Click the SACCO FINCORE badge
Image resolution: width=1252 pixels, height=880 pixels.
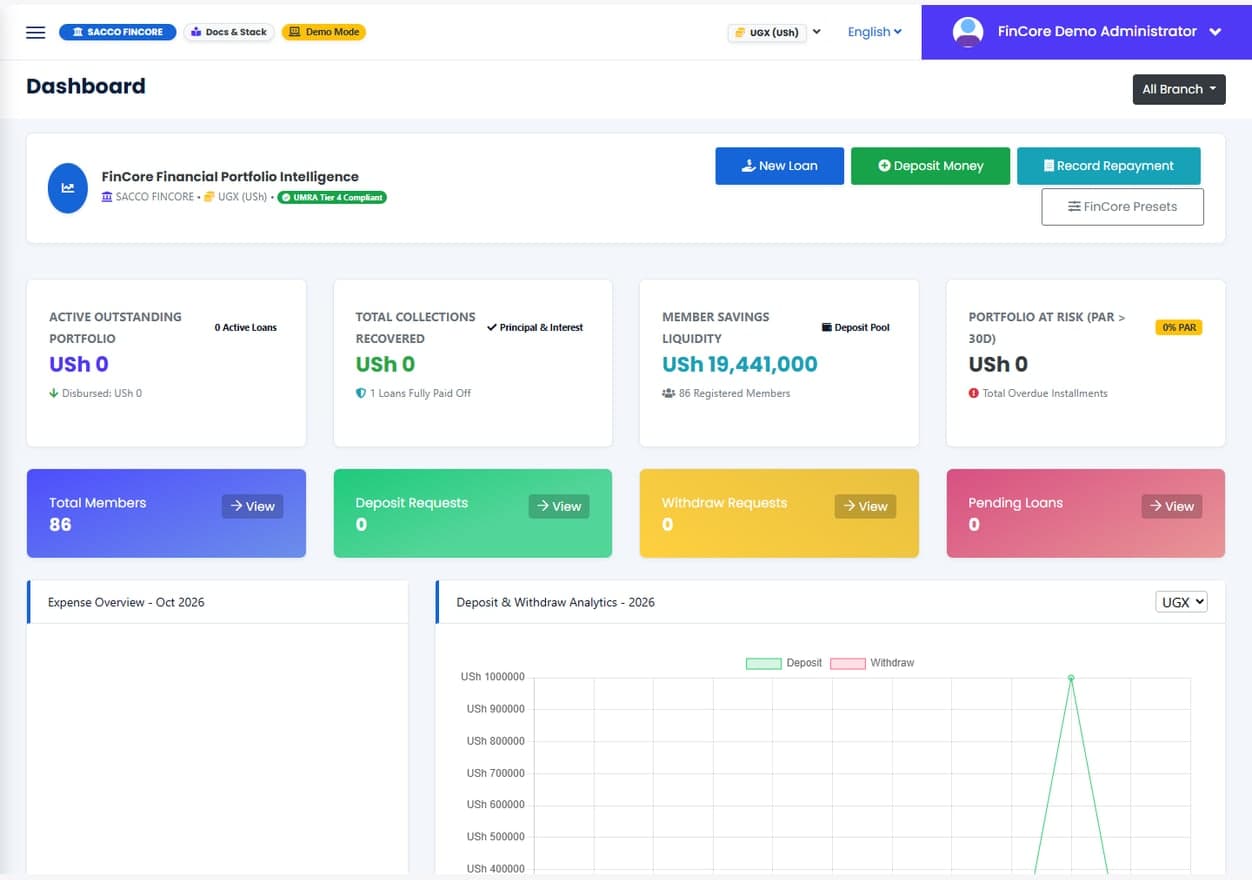click(118, 32)
